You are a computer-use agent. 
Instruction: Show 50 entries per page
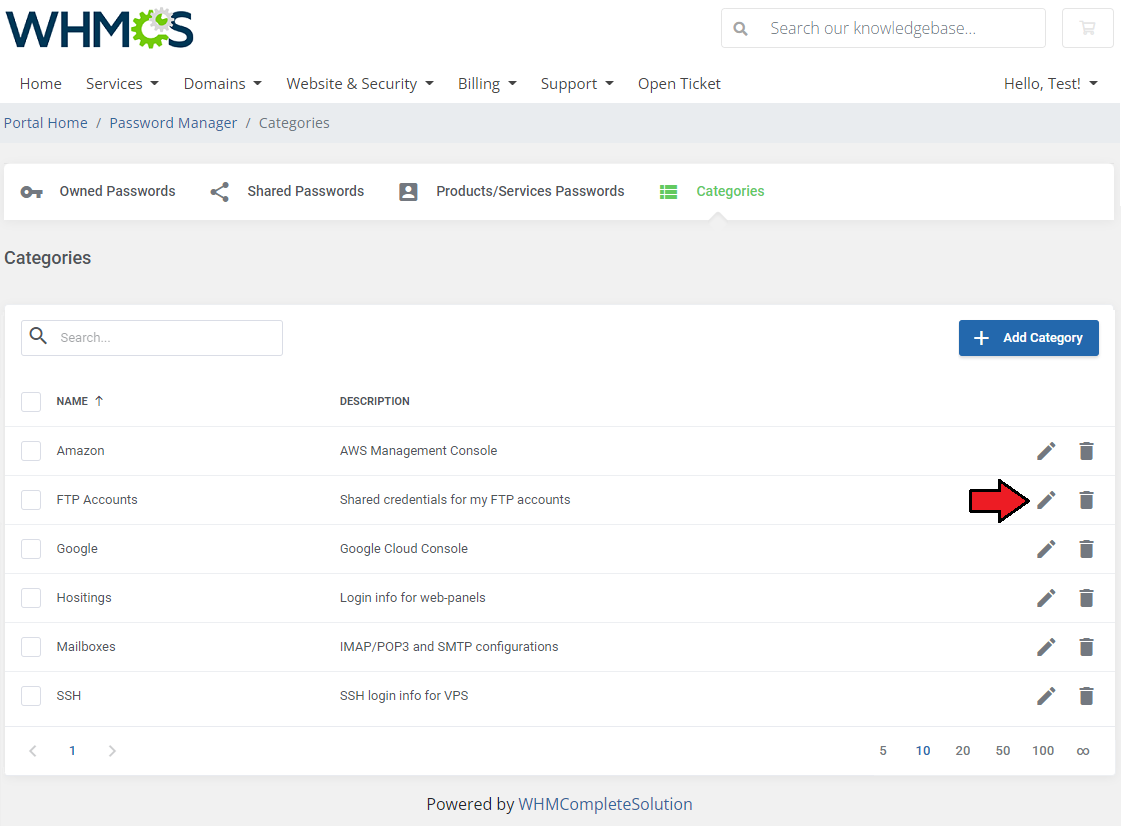[1003, 751]
